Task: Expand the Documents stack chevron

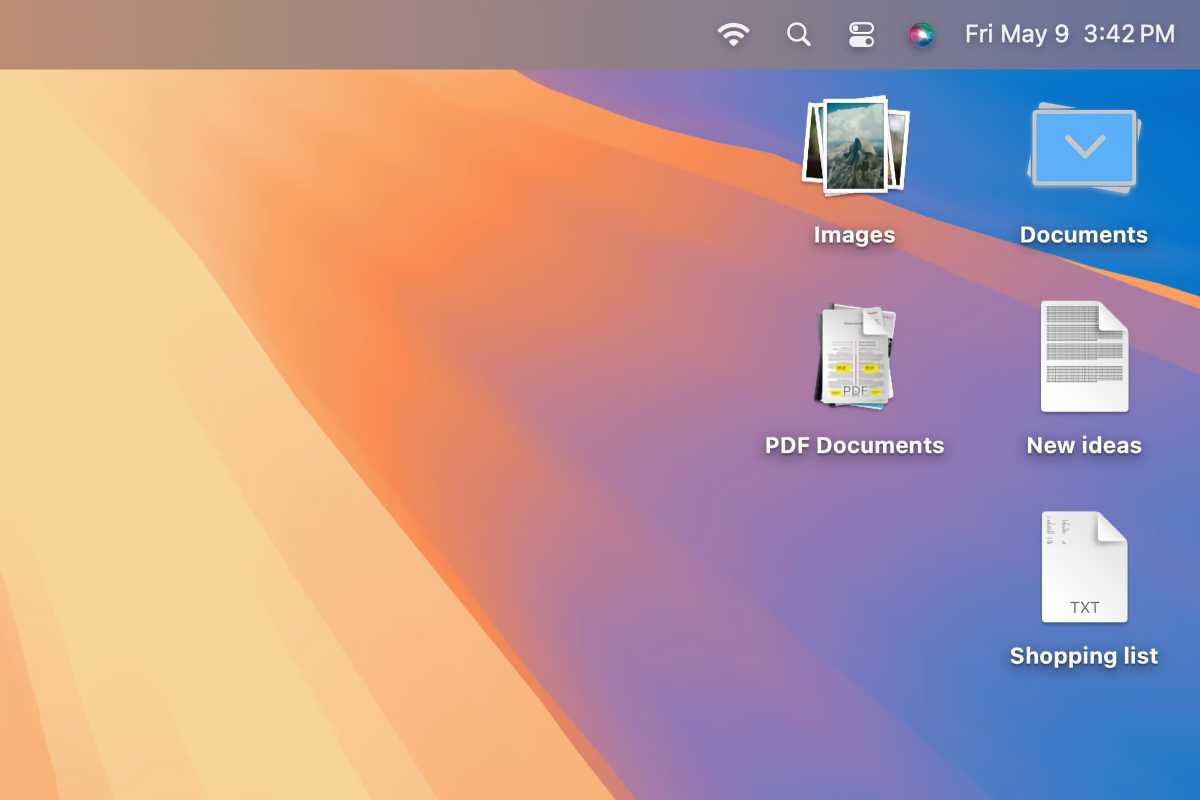Action: (1083, 146)
